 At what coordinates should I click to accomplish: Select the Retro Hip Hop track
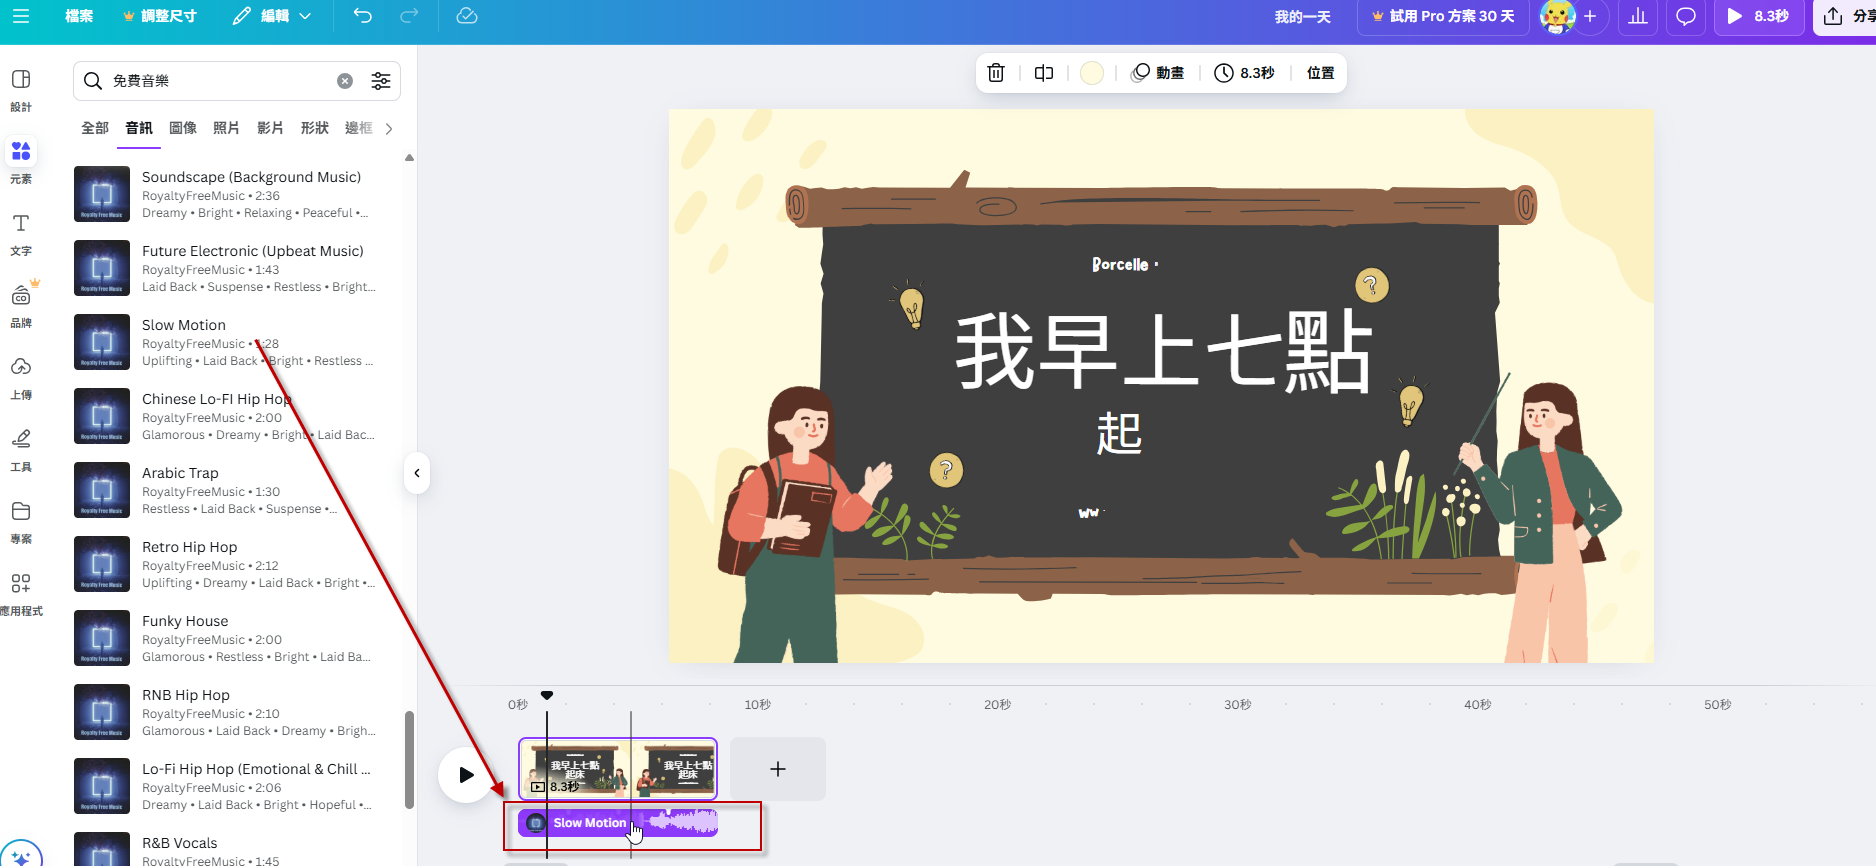[x=226, y=564]
